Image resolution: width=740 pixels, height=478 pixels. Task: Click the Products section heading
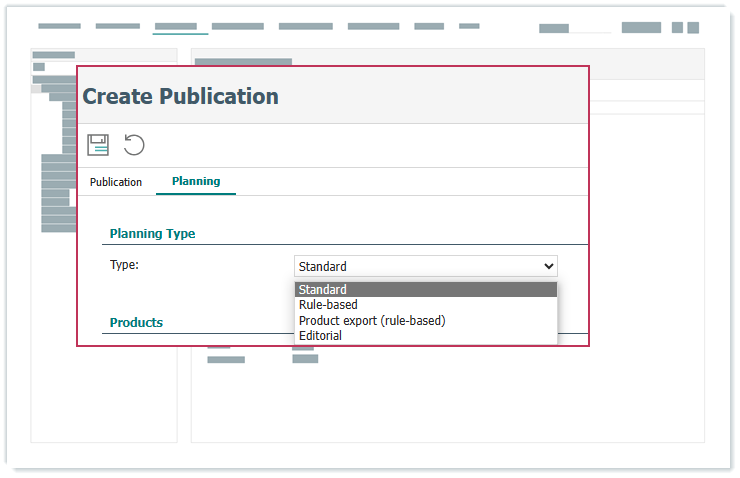coord(136,323)
